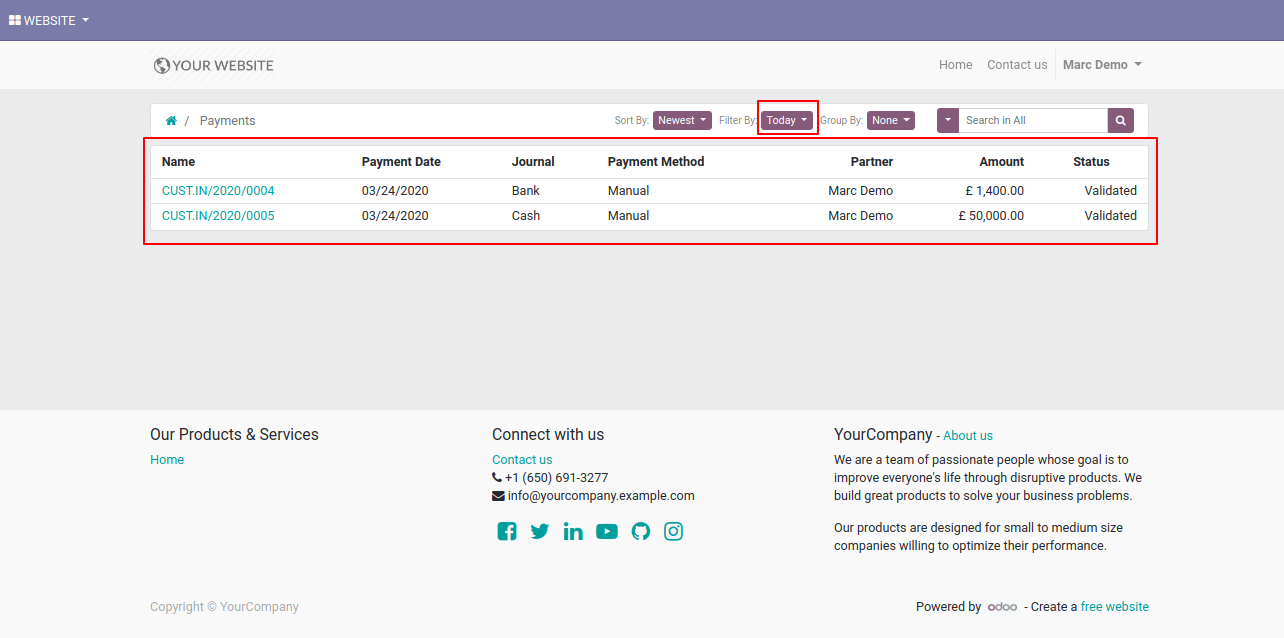Viewport: 1284px width, 638px height.
Task: Open the Twitter social icon
Action: pos(540,532)
